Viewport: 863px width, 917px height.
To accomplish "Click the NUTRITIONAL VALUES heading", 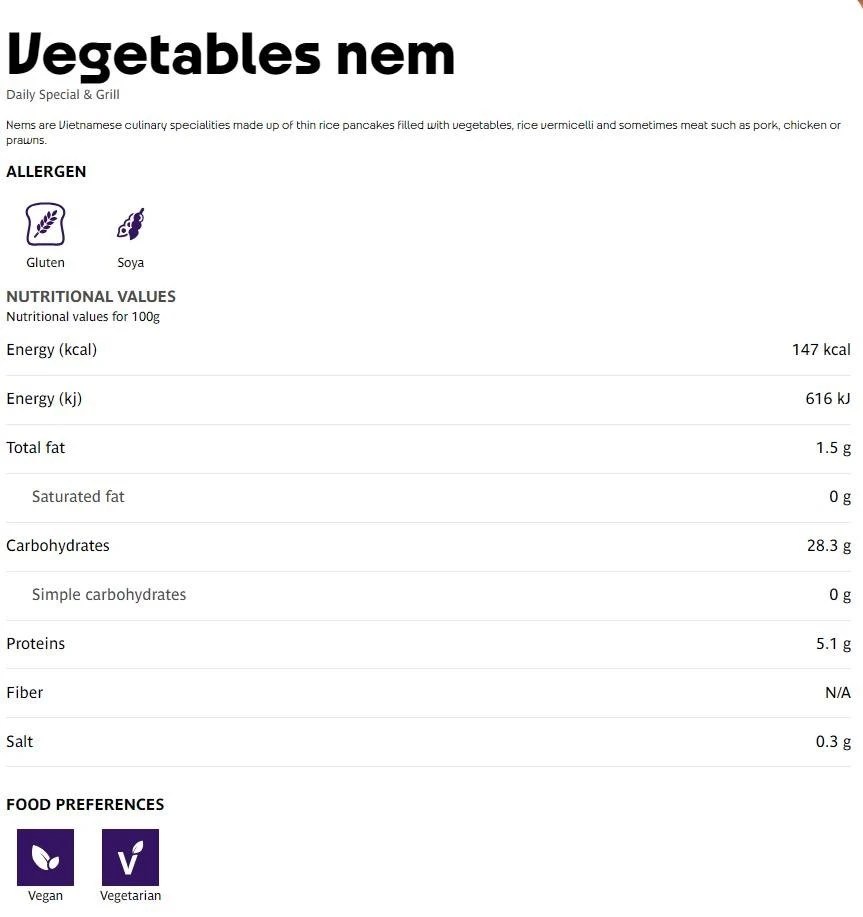I will pos(91,296).
